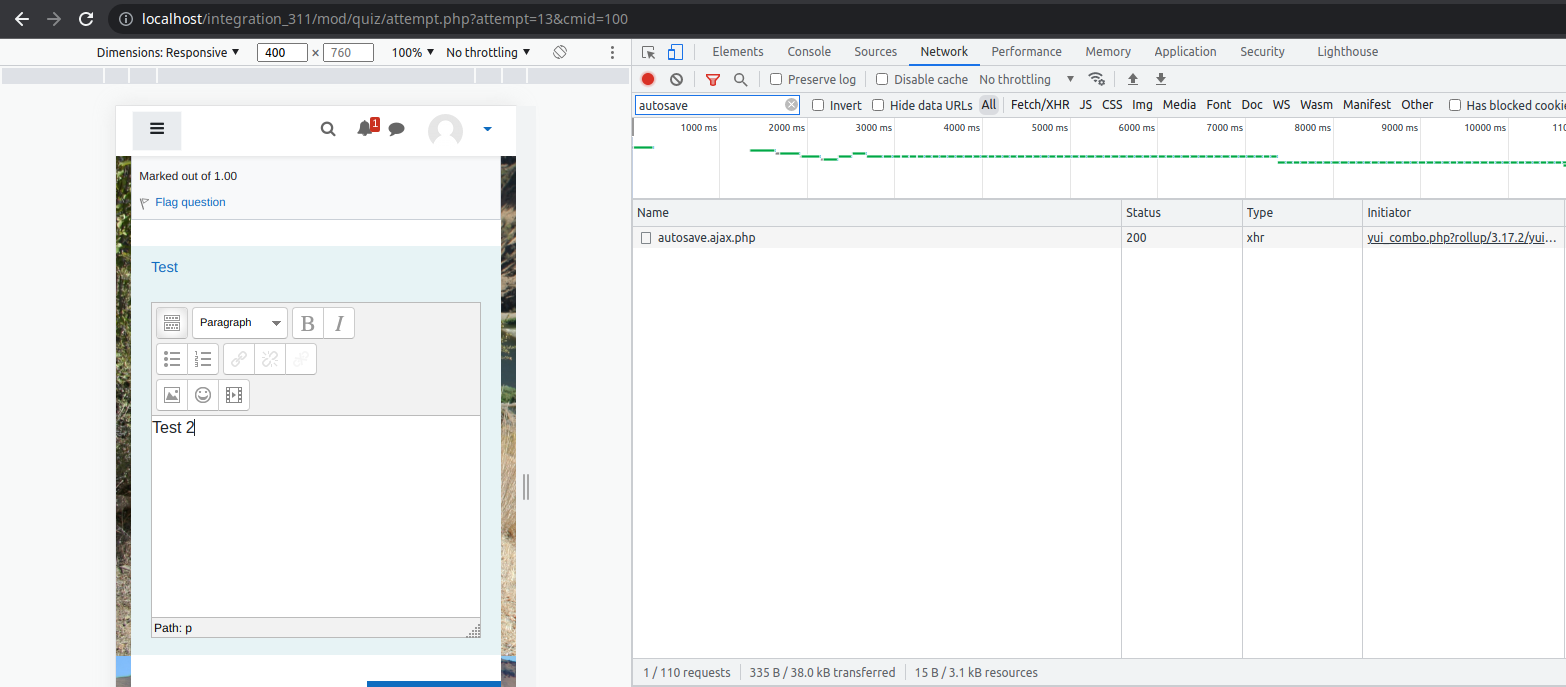Switch to the Console tab
This screenshot has height=687, width=1566.
coord(809,52)
